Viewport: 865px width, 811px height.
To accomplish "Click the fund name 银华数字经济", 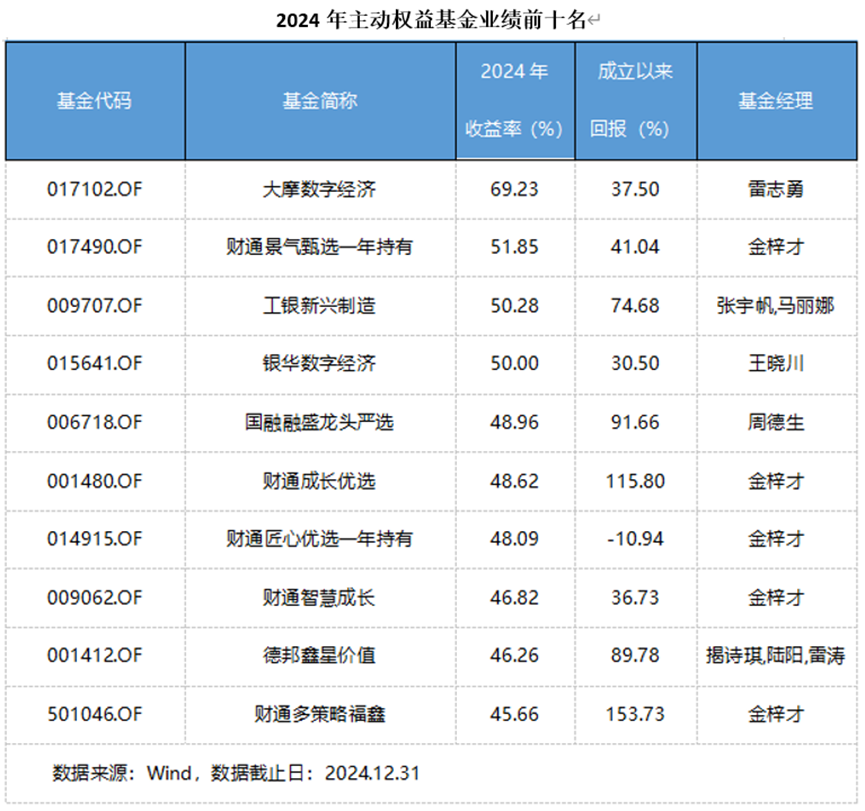I will point(319,364).
